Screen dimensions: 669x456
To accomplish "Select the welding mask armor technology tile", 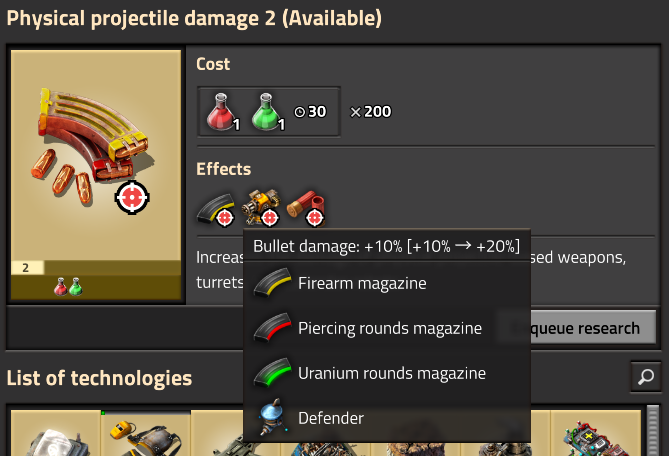I will point(146,434).
